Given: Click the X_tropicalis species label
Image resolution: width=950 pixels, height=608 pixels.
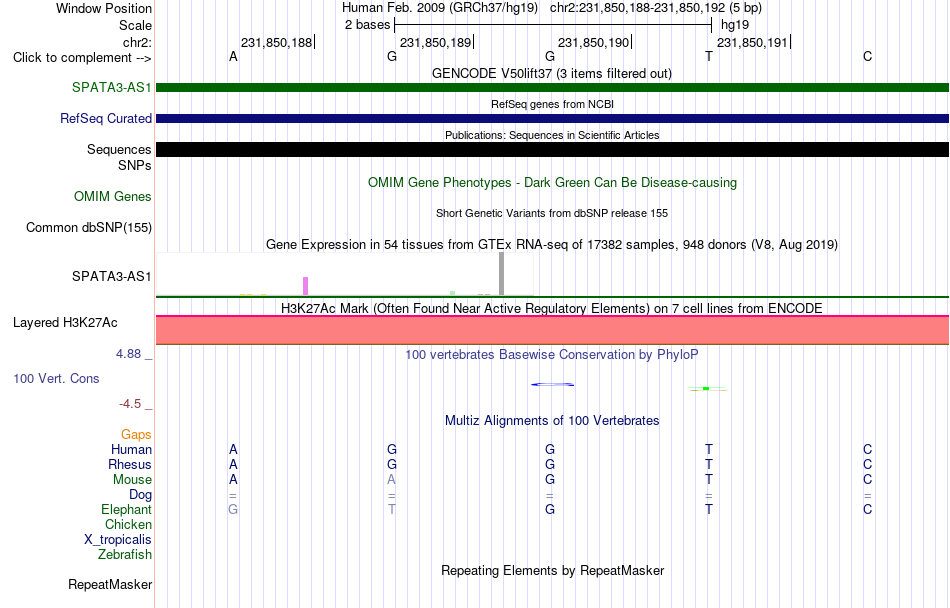Looking at the screenshot, I should point(118,540).
